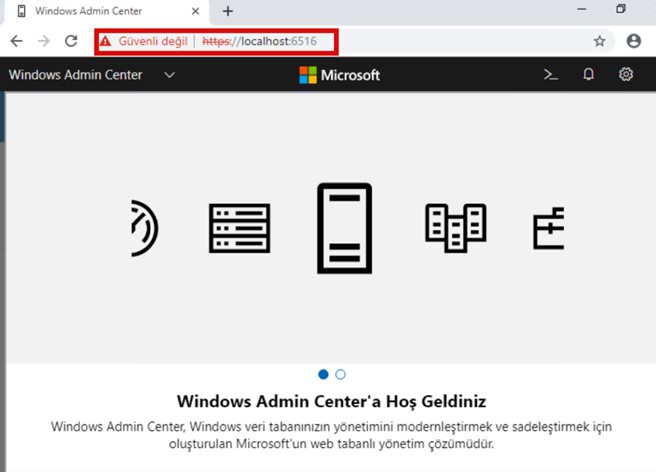Click the 'Windows Admin Center'a Hoş Geldiniz' heading
656x472 pixels.
point(331,401)
